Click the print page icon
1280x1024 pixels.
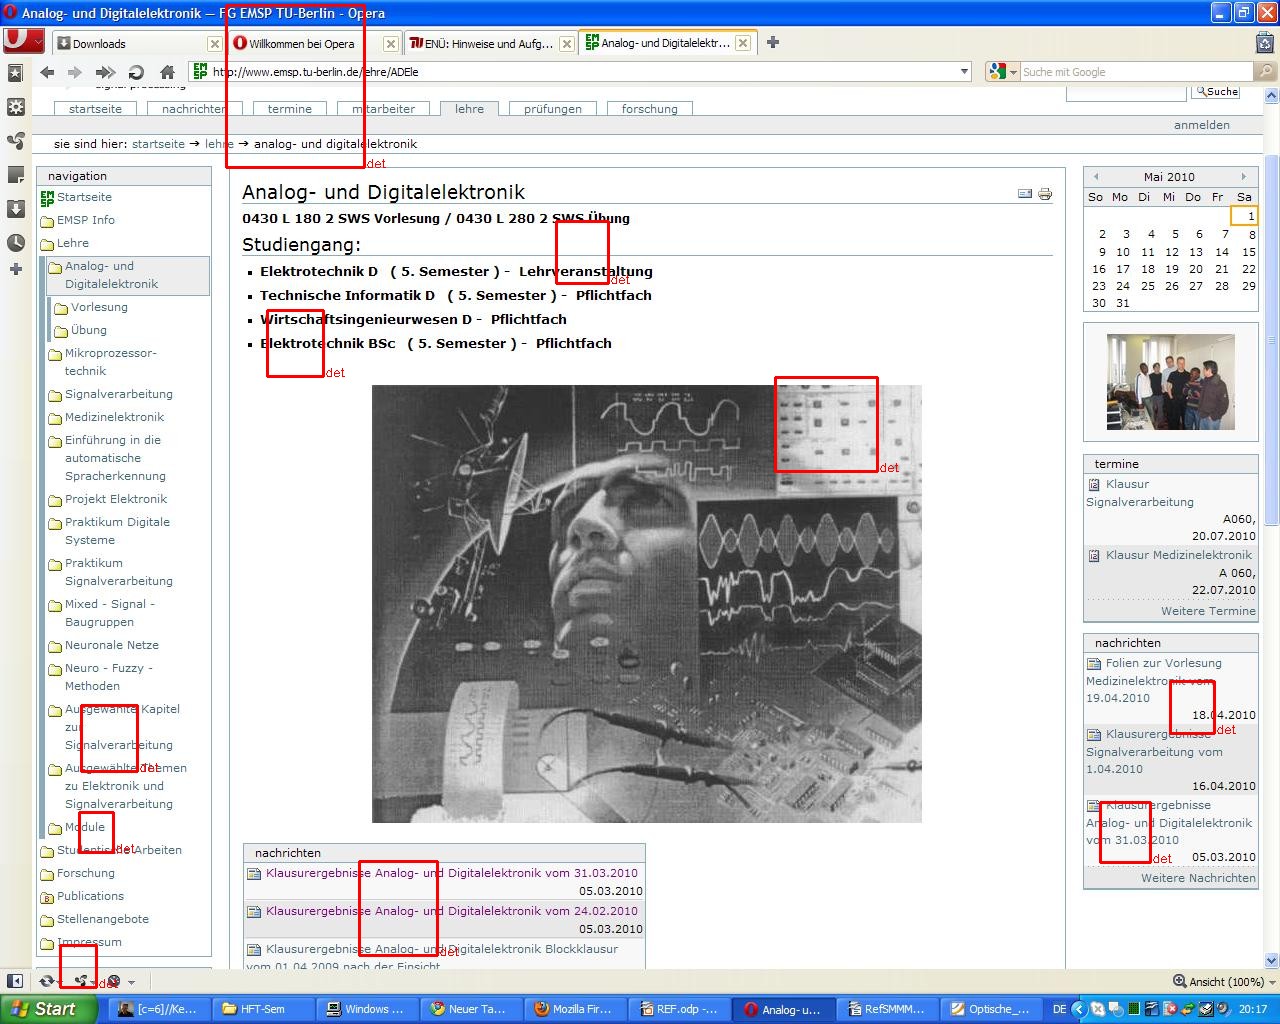click(x=1045, y=194)
